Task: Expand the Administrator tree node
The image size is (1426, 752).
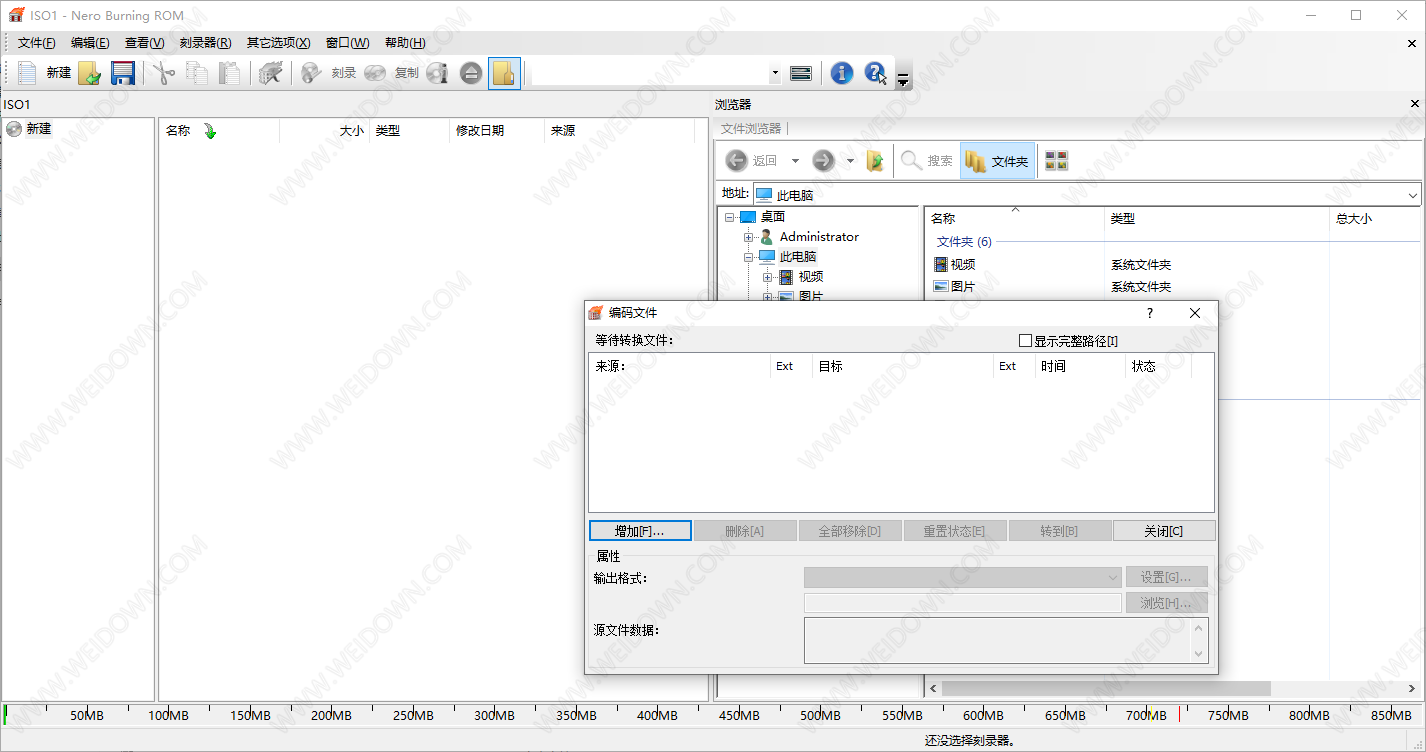Action: (748, 237)
